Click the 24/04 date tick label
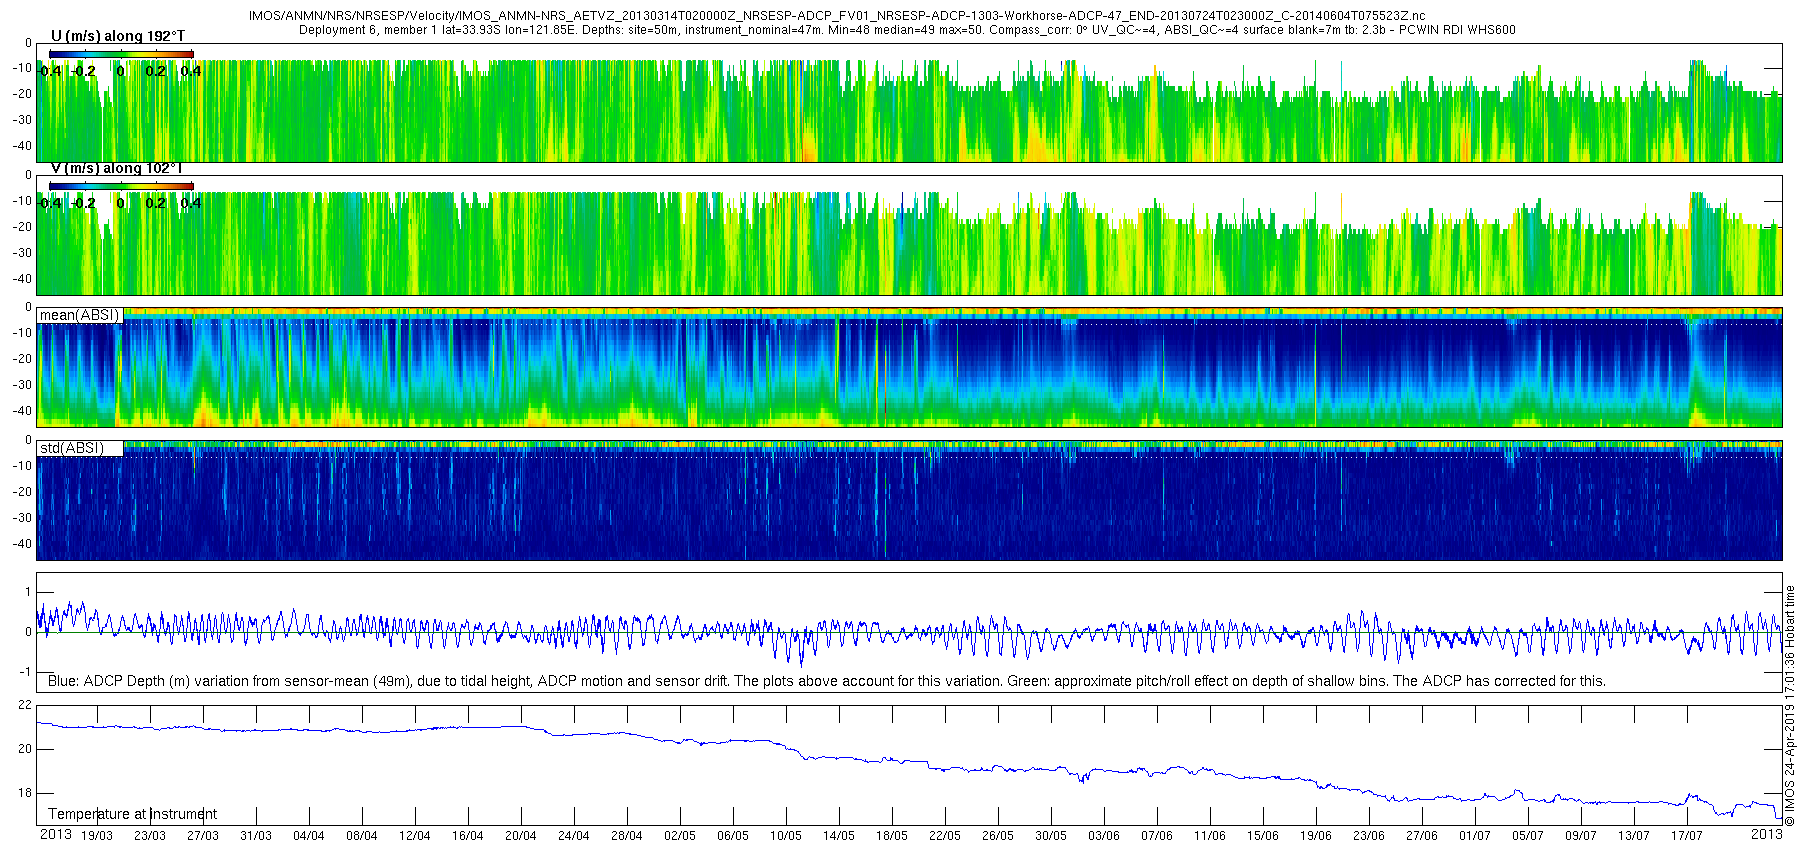This screenshot has width=1800, height=850. coord(574,836)
